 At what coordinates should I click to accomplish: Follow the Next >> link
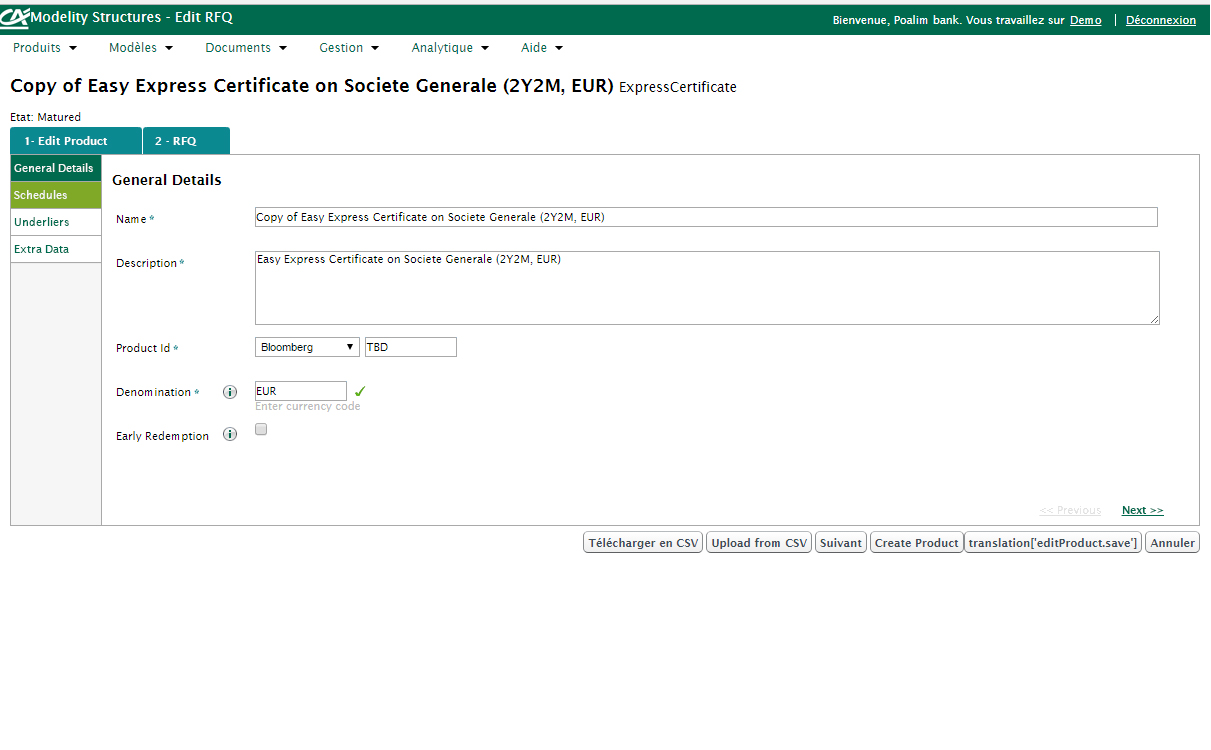click(1142, 510)
